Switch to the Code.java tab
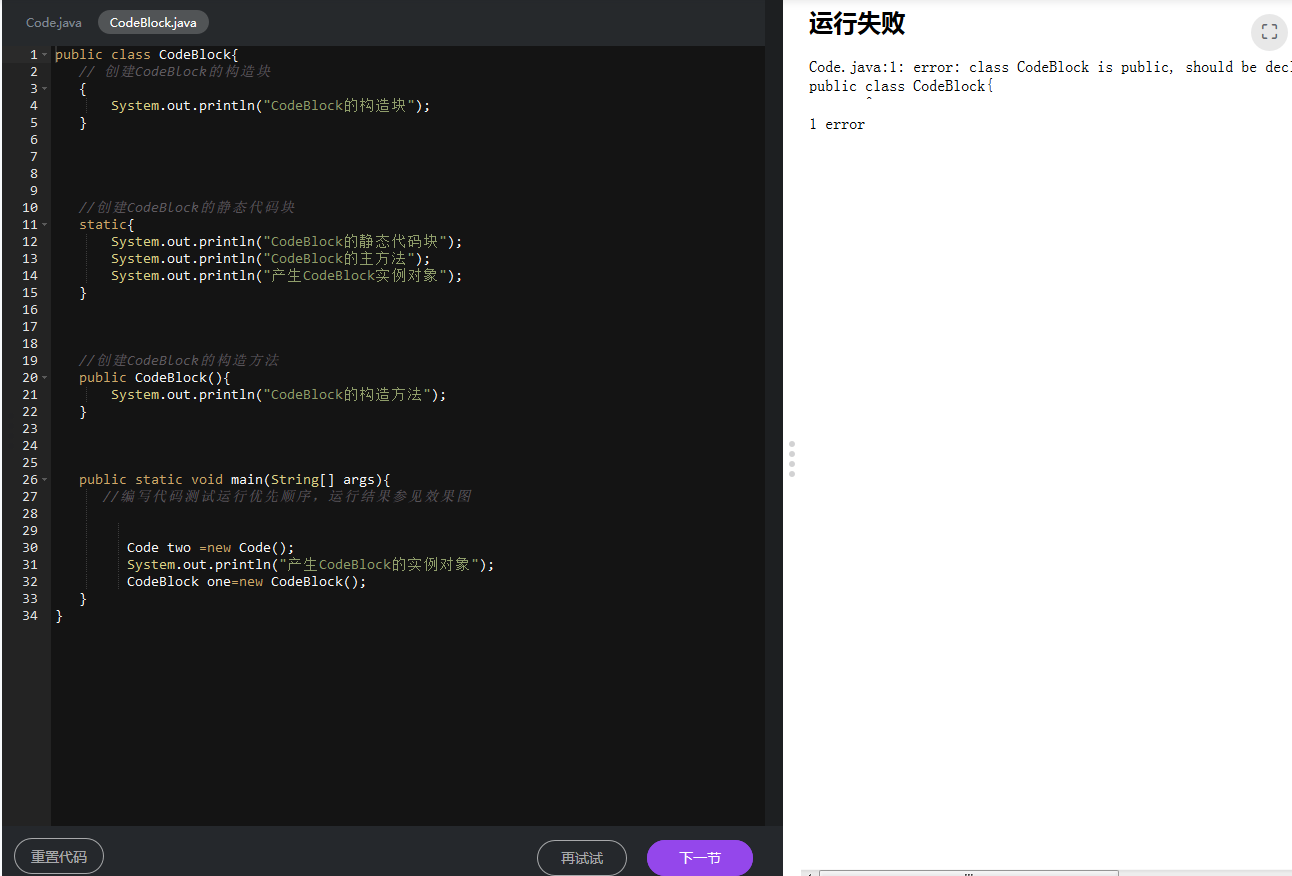1292x876 pixels. 54,22
